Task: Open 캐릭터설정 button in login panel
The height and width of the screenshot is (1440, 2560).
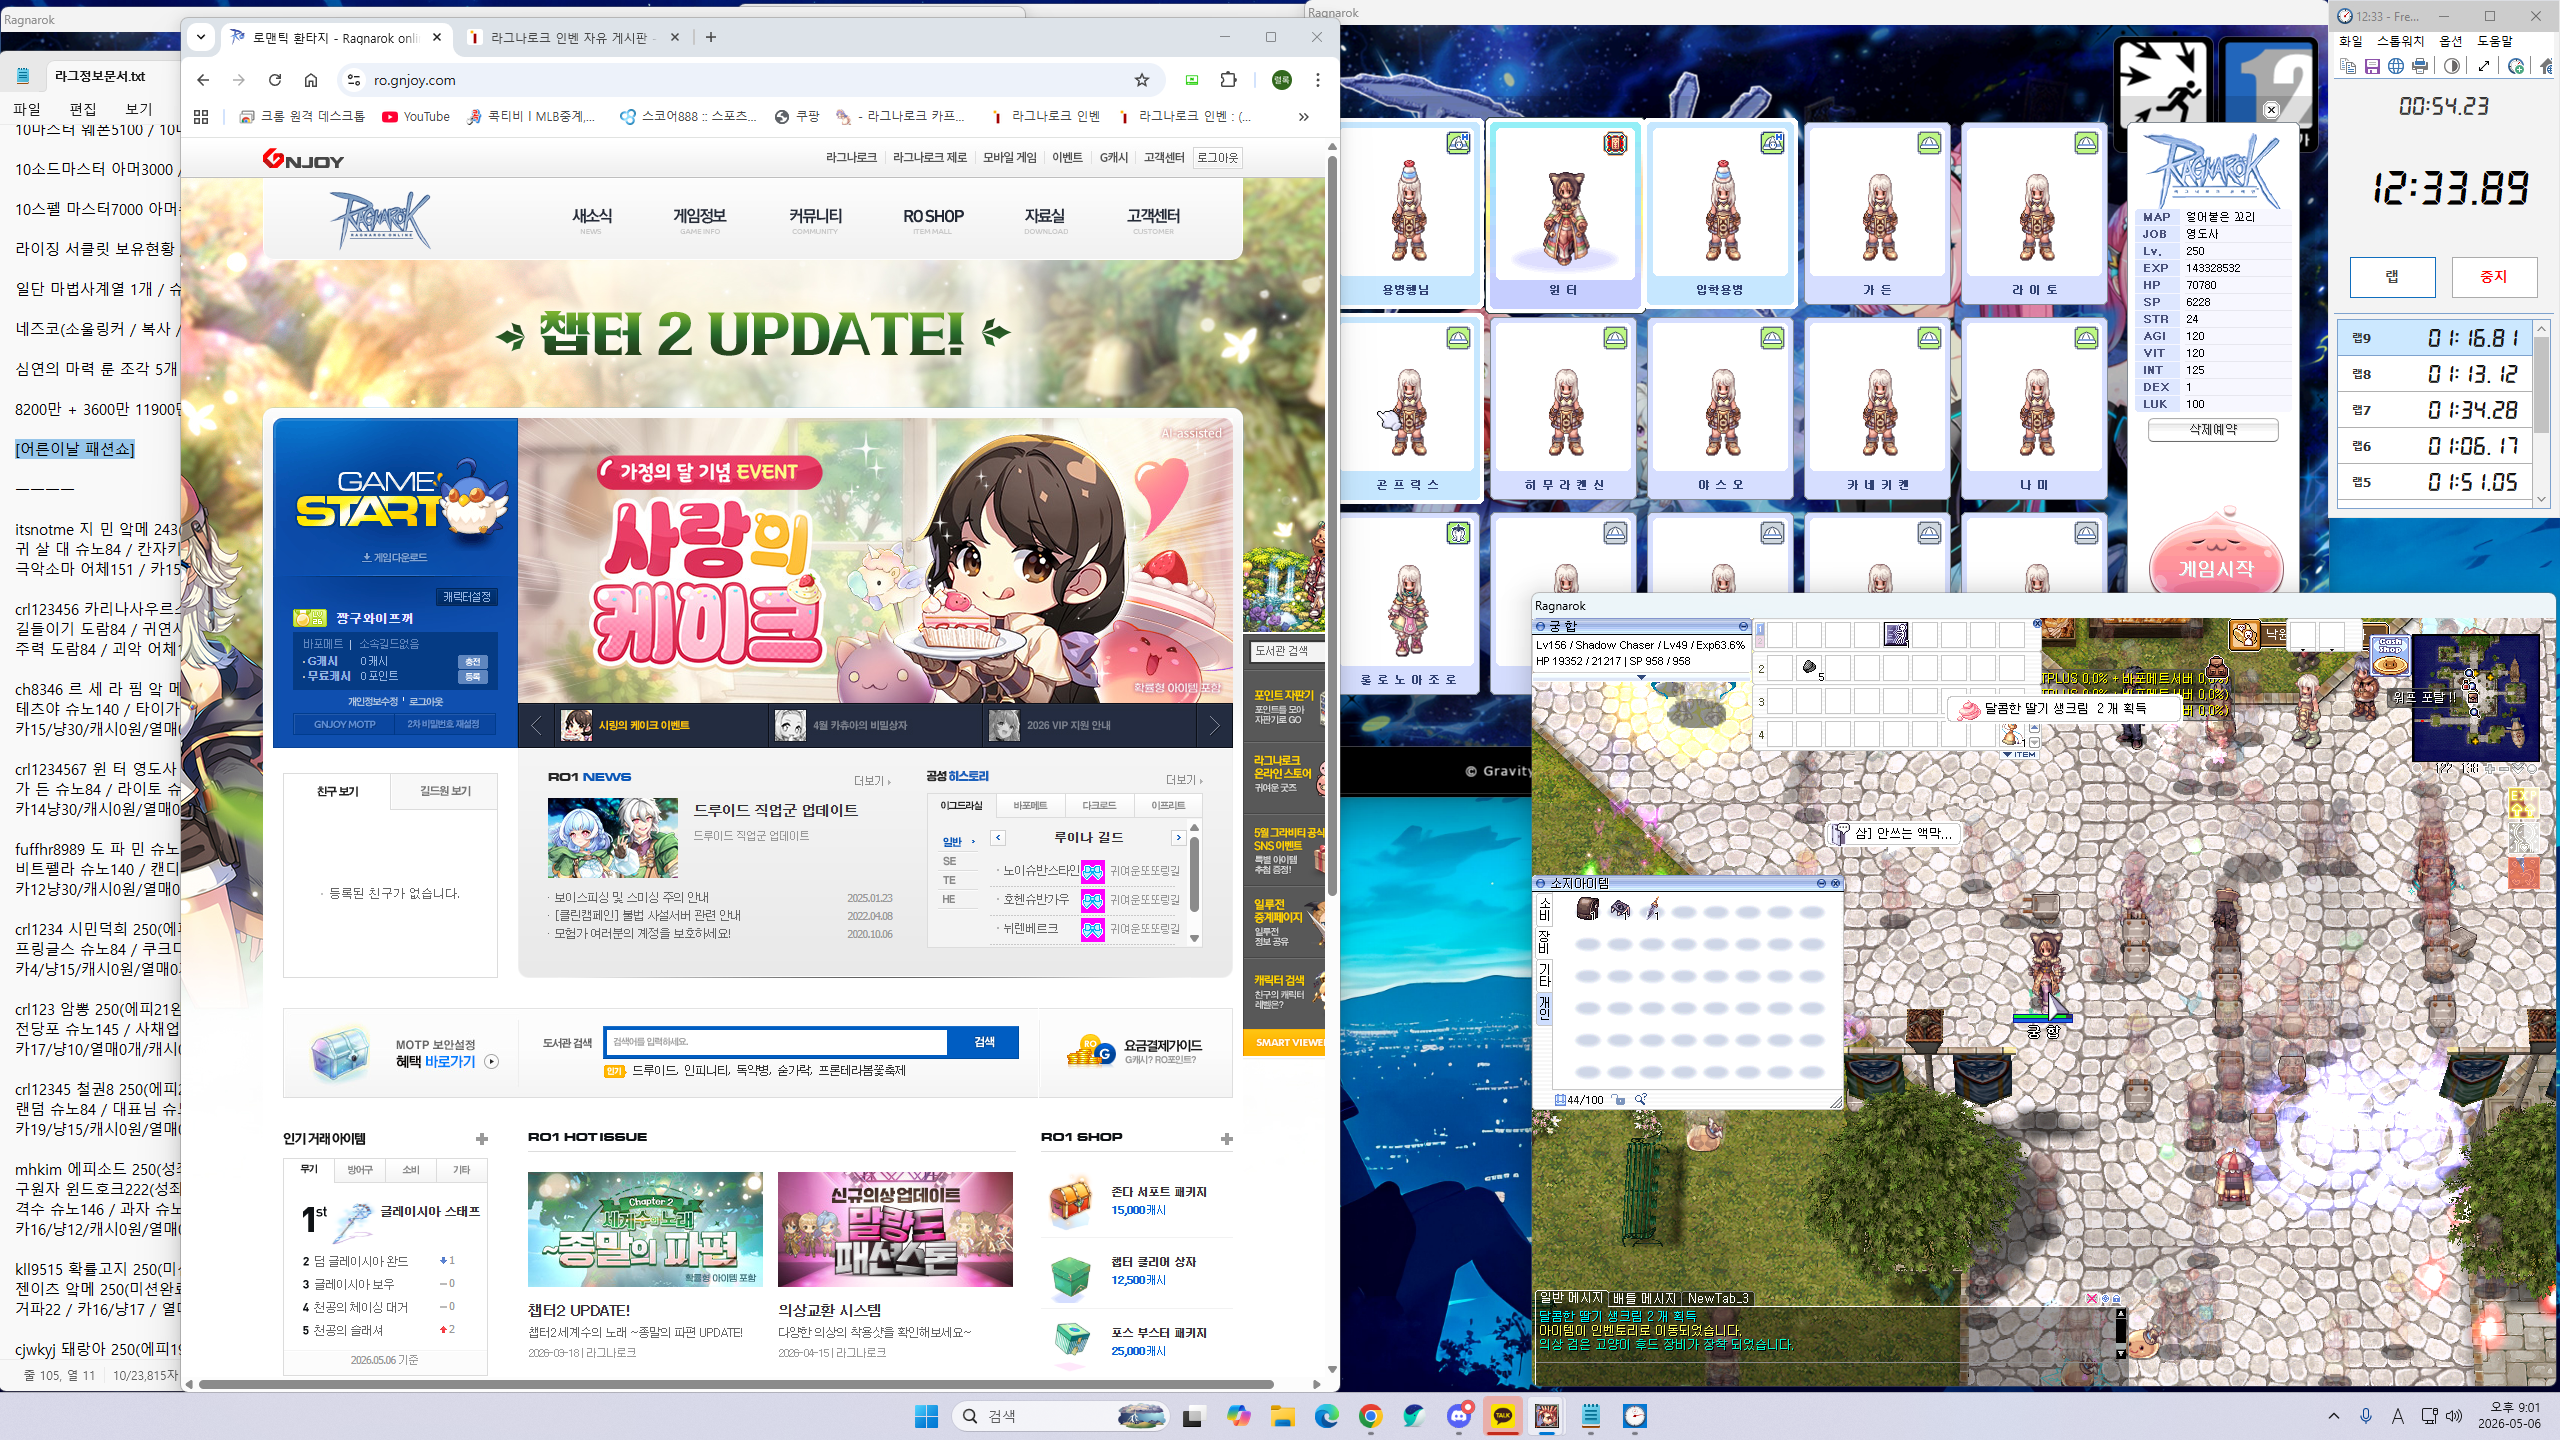Action: tap(467, 597)
